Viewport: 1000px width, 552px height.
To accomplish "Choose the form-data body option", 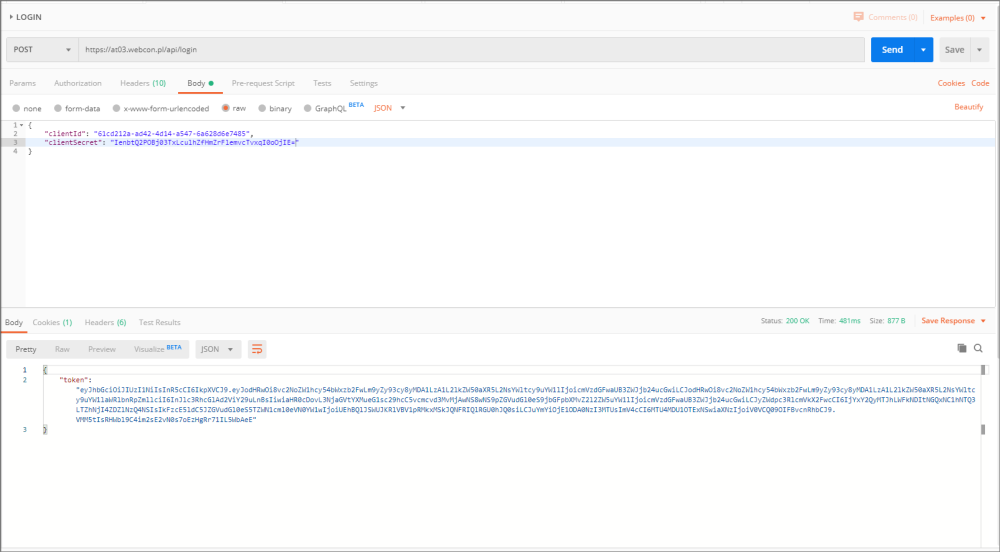I will coord(57,108).
